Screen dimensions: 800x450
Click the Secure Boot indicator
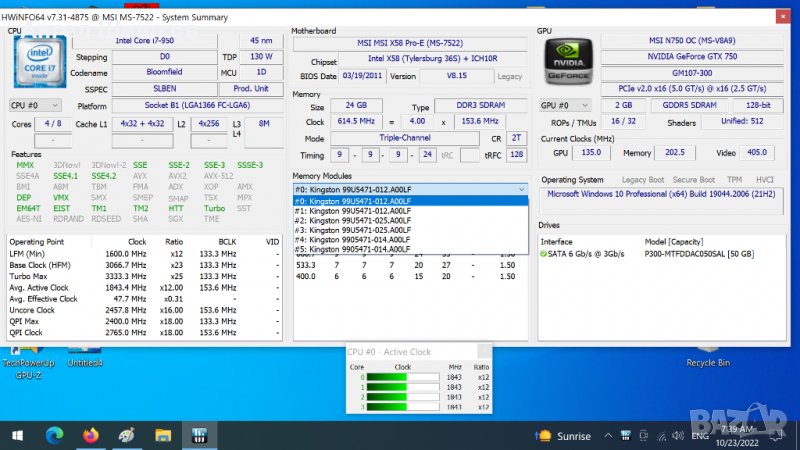click(x=693, y=180)
